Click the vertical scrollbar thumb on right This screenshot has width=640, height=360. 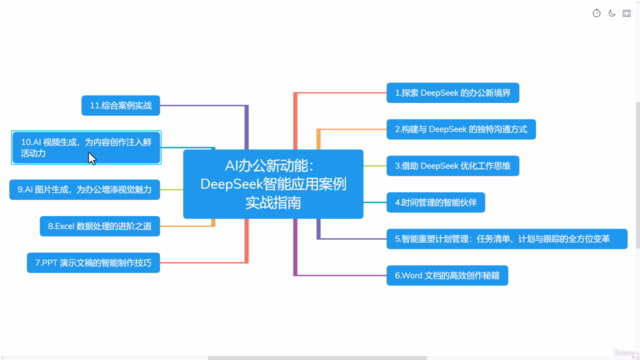[638, 175]
